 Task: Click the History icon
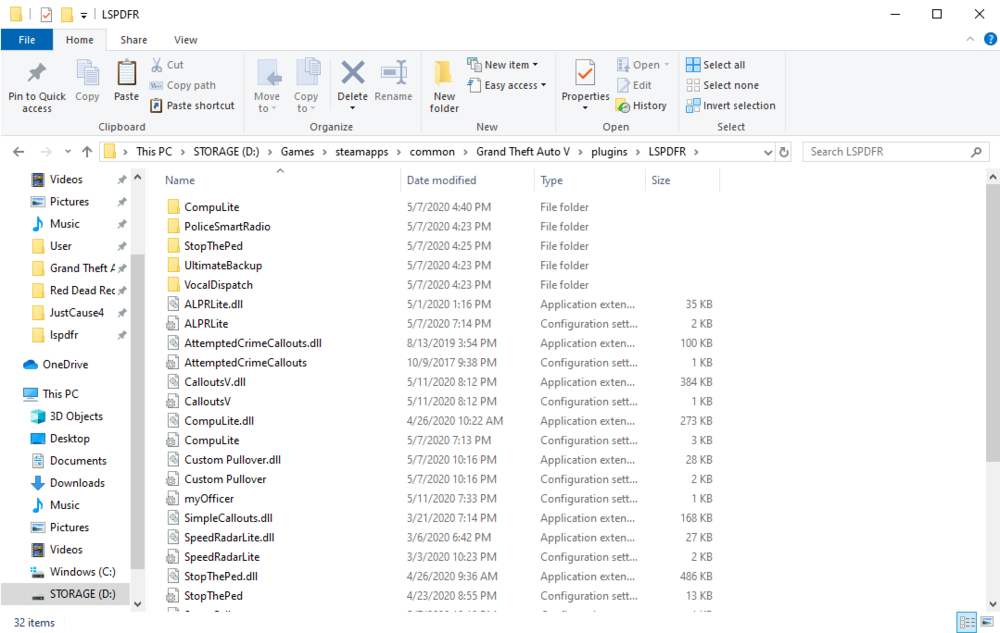[x=623, y=106]
